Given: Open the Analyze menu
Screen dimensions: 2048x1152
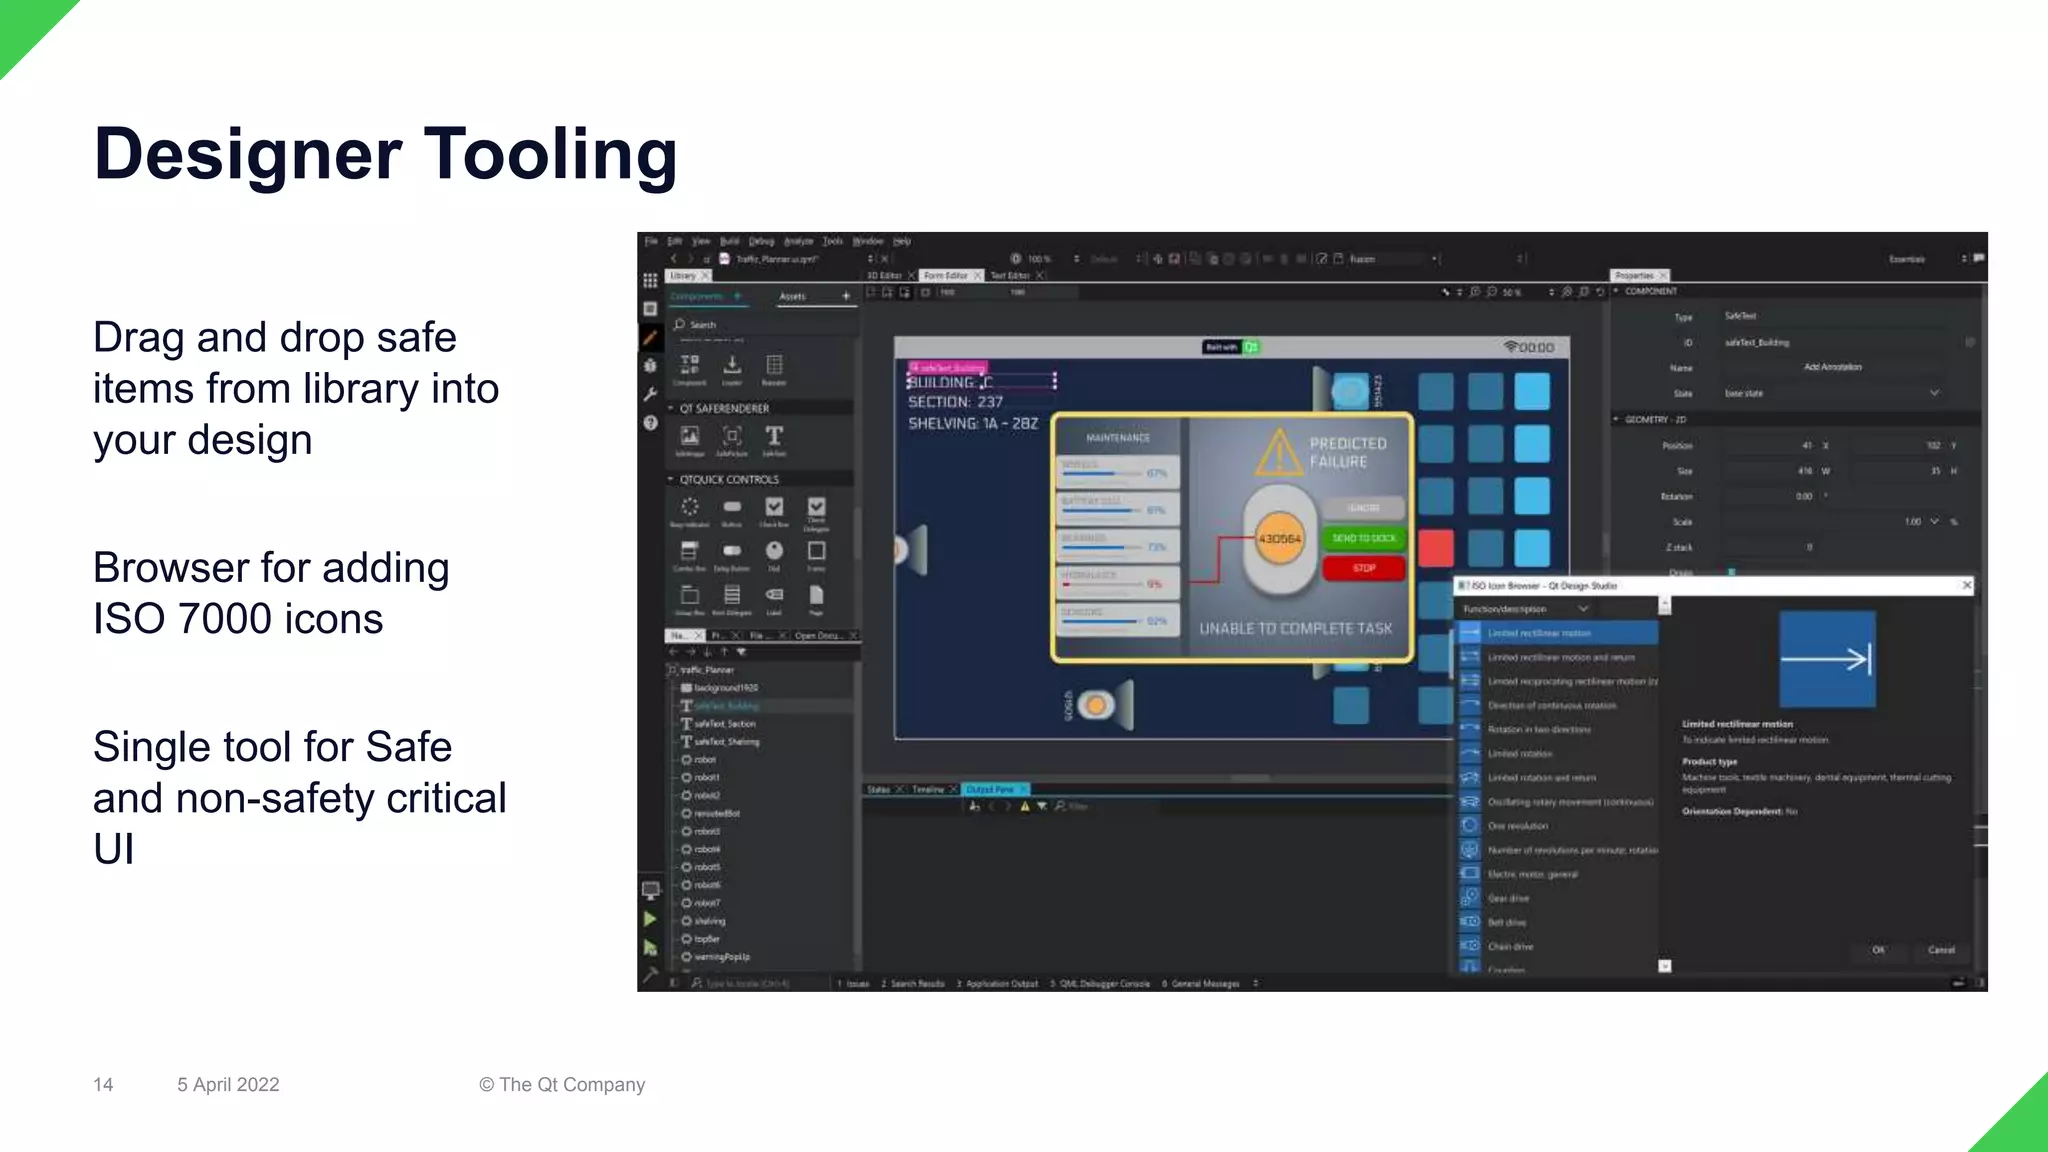Looking at the screenshot, I should coord(798,241).
